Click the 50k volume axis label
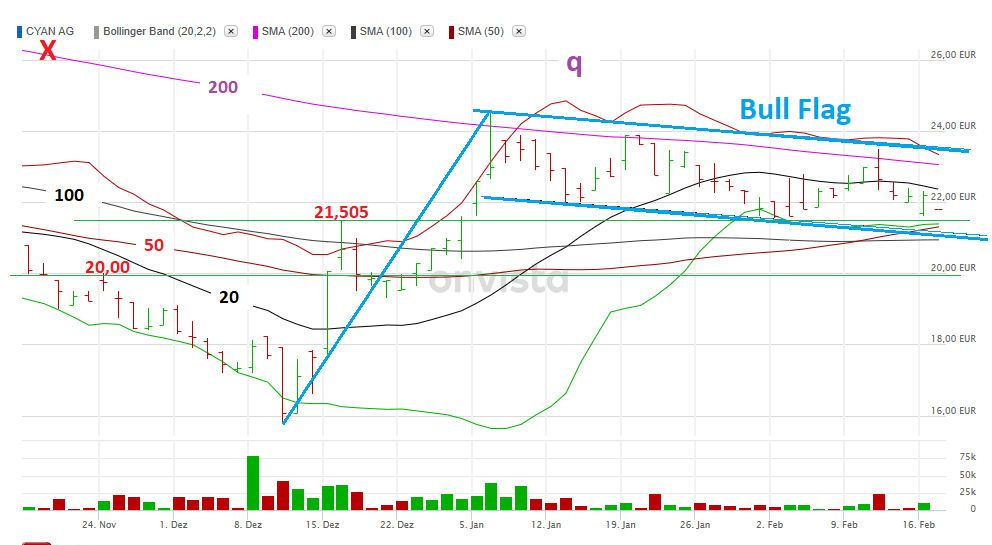Screen dimensions: 992x545 [x=968, y=474]
